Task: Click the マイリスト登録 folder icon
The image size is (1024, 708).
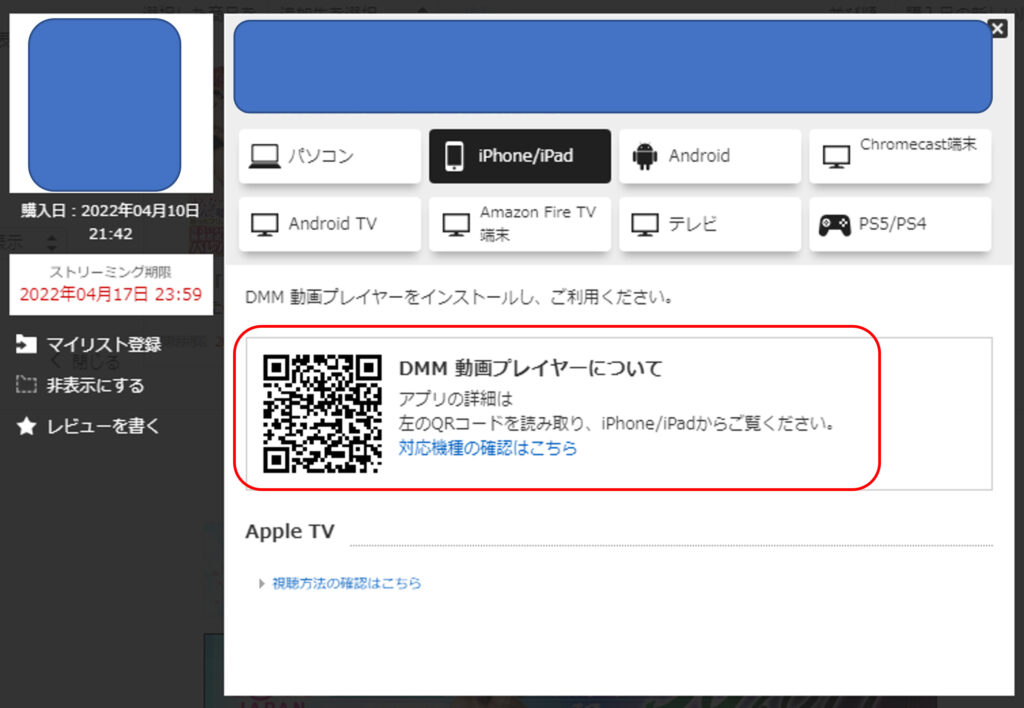Action: [x=26, y=345]
